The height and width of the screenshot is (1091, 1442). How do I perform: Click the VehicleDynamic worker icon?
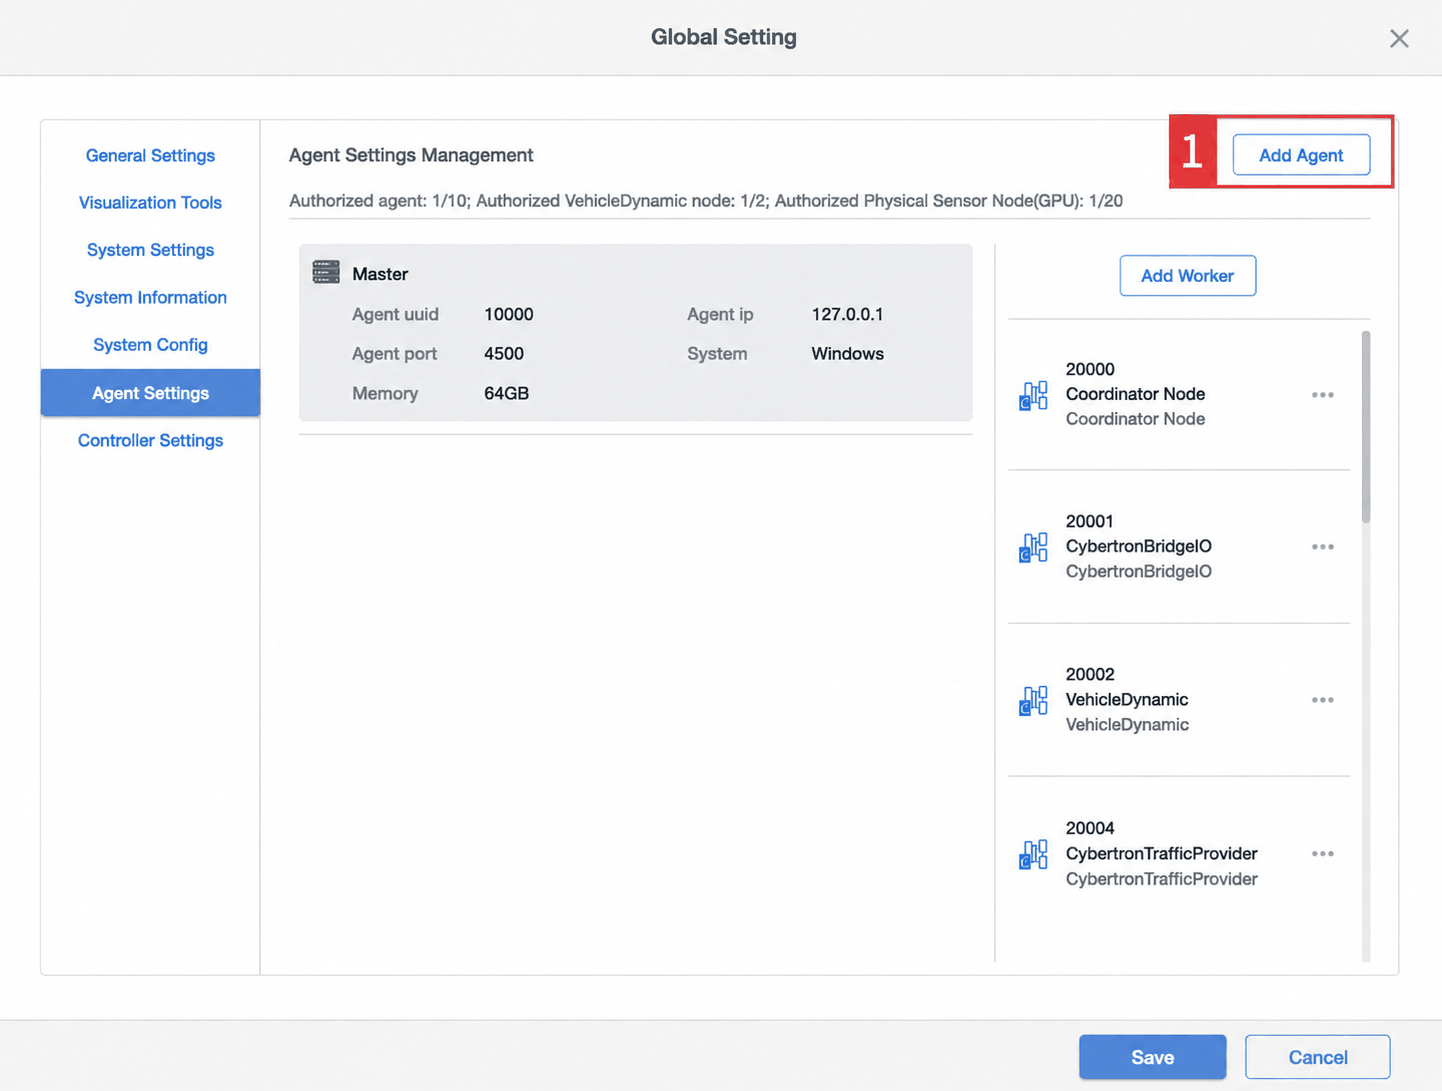(1033, 700)
